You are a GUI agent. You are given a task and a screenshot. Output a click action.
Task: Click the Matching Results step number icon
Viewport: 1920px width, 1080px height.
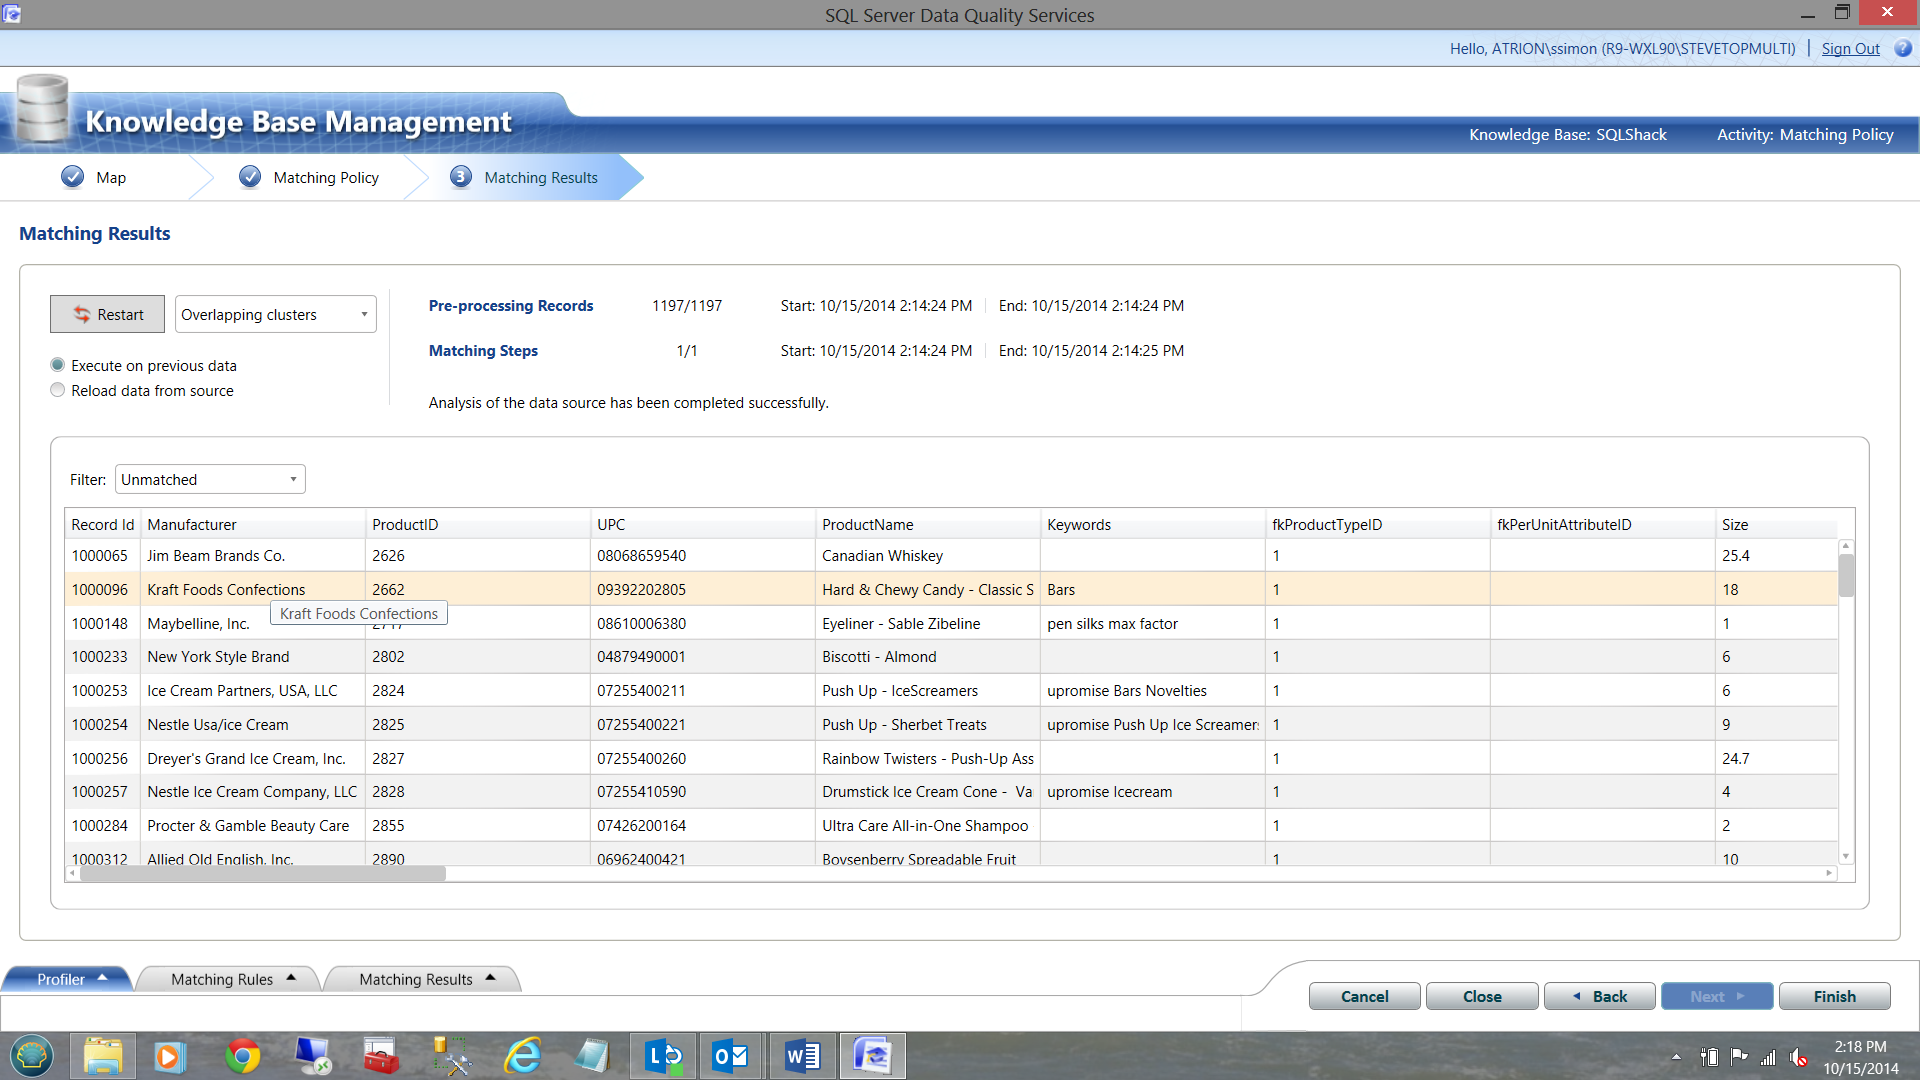coord(460,177)
